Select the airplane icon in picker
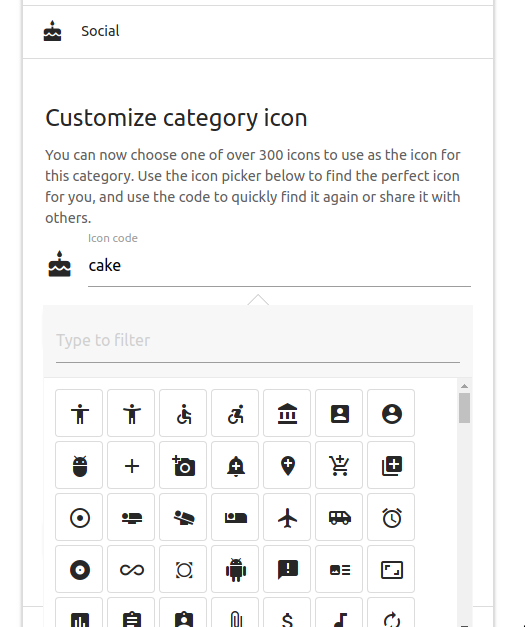The height and width of the screenshot is (627, 525). pos(287,517)
